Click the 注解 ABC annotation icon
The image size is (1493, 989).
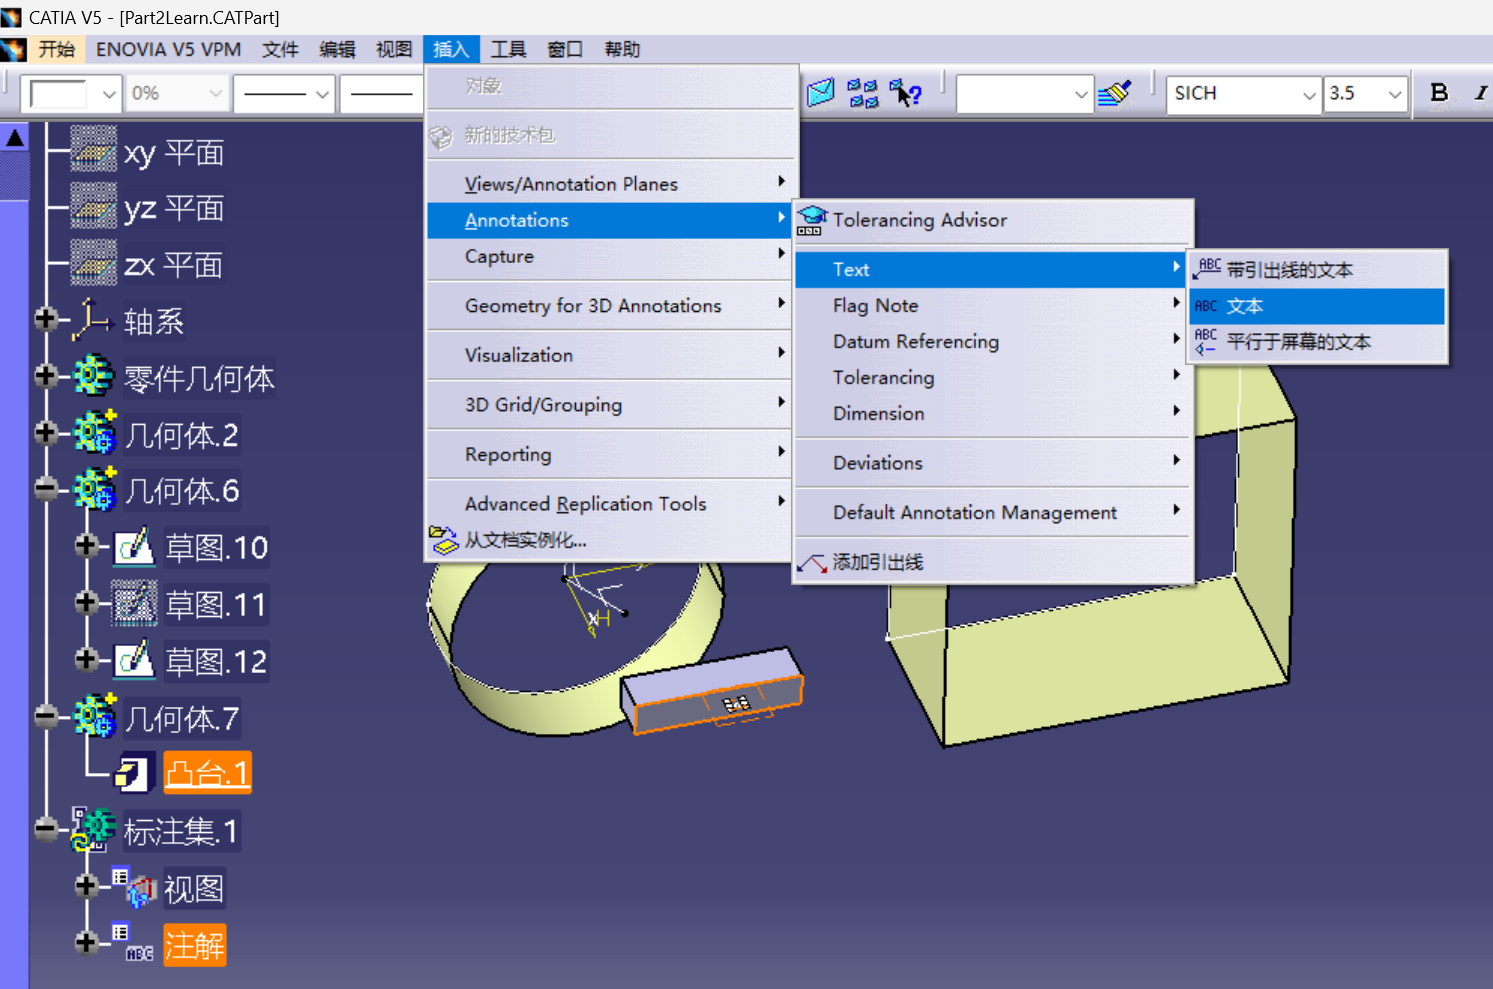click(x=132, y=944)
